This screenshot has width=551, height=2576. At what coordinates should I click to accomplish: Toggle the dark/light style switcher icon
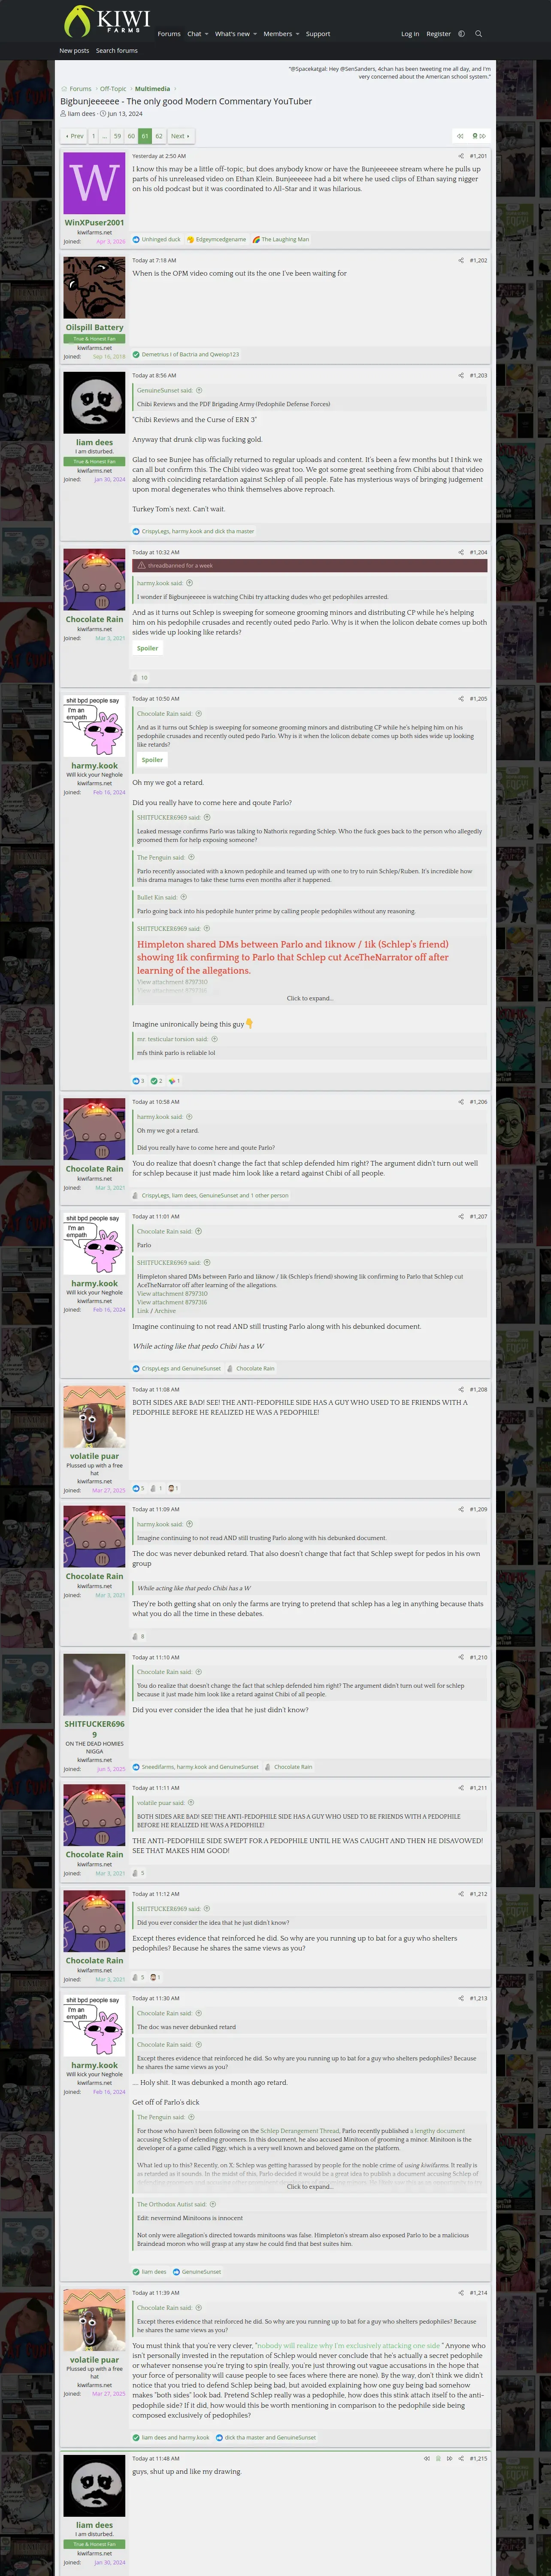coord(461,34)
